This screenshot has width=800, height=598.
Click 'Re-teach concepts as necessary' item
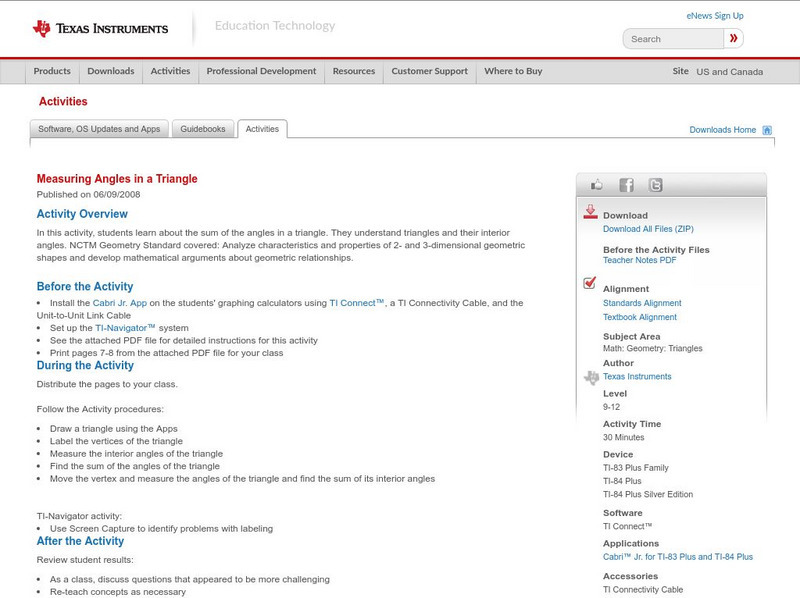(118, 592)
